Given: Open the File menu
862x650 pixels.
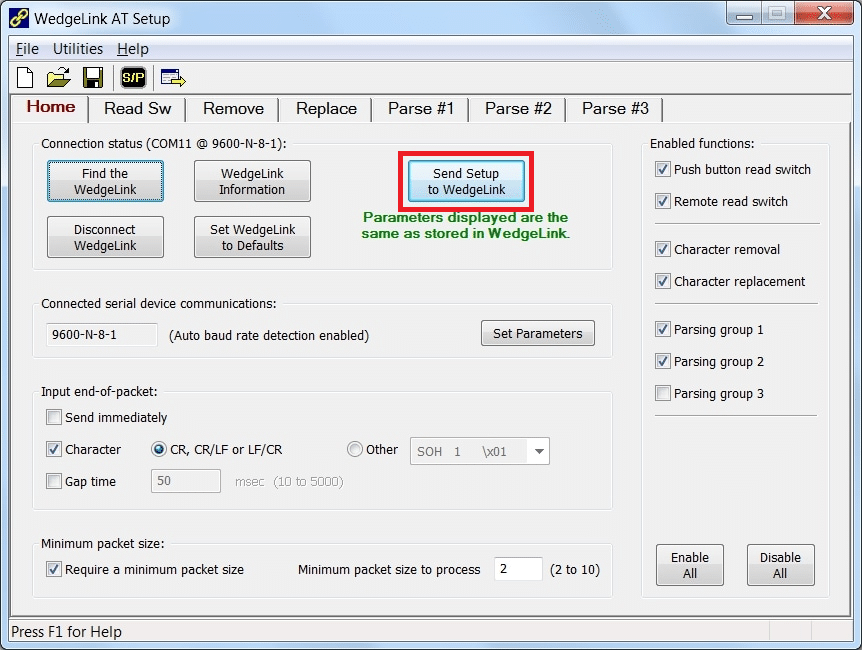Looking at the screenshot, I should [x=27, y=48].
